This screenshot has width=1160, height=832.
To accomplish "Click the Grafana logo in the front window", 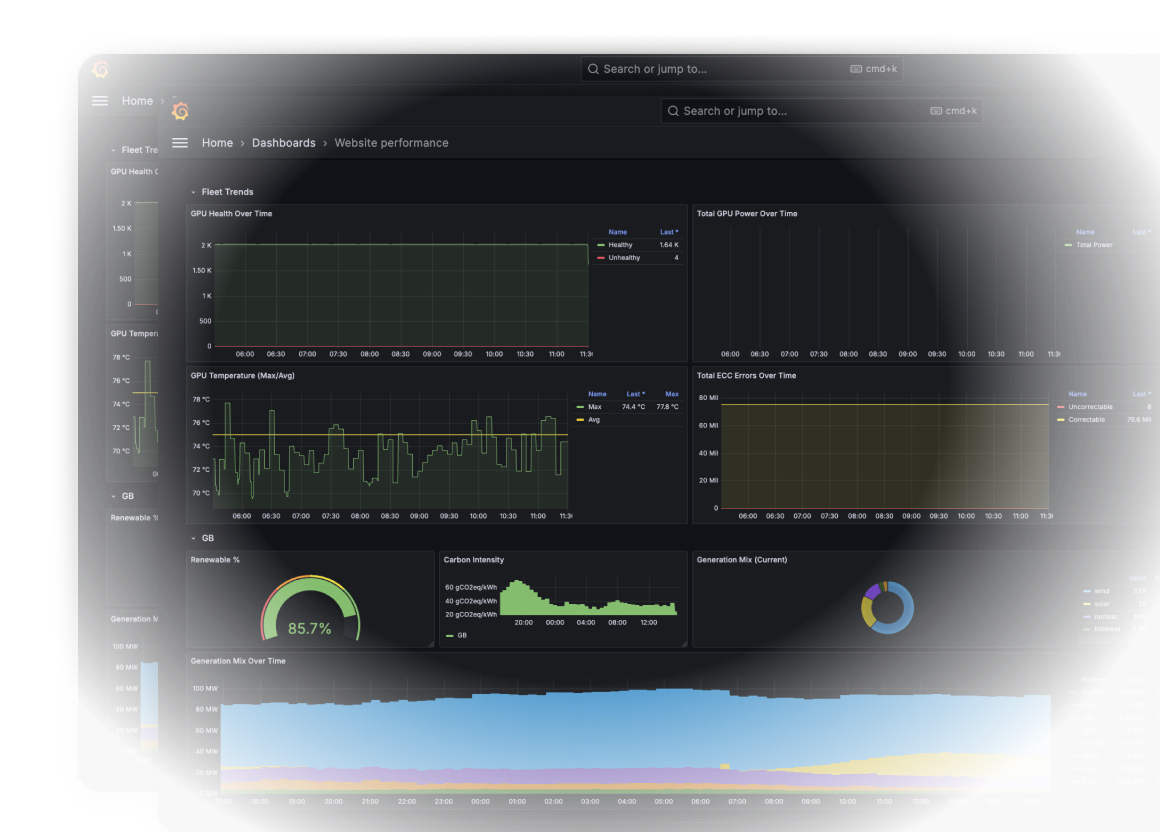I will 180,111.
